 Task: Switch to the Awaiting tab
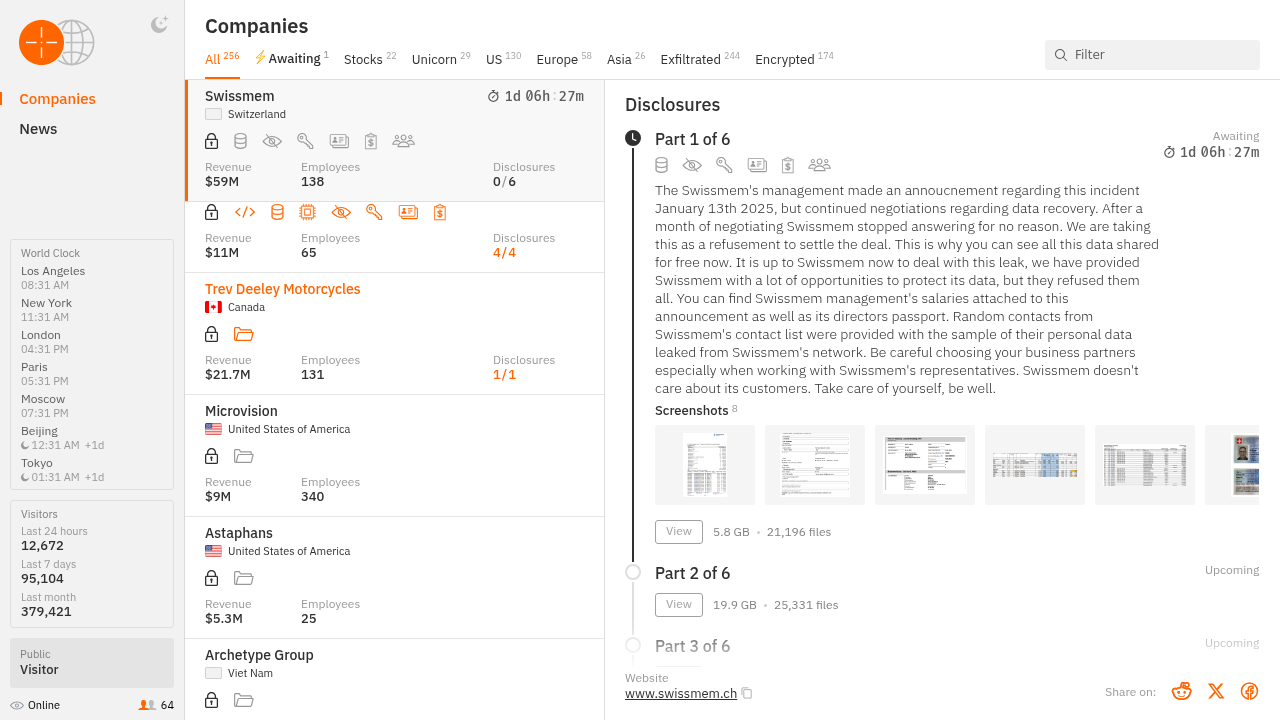(x=291, y=58)
